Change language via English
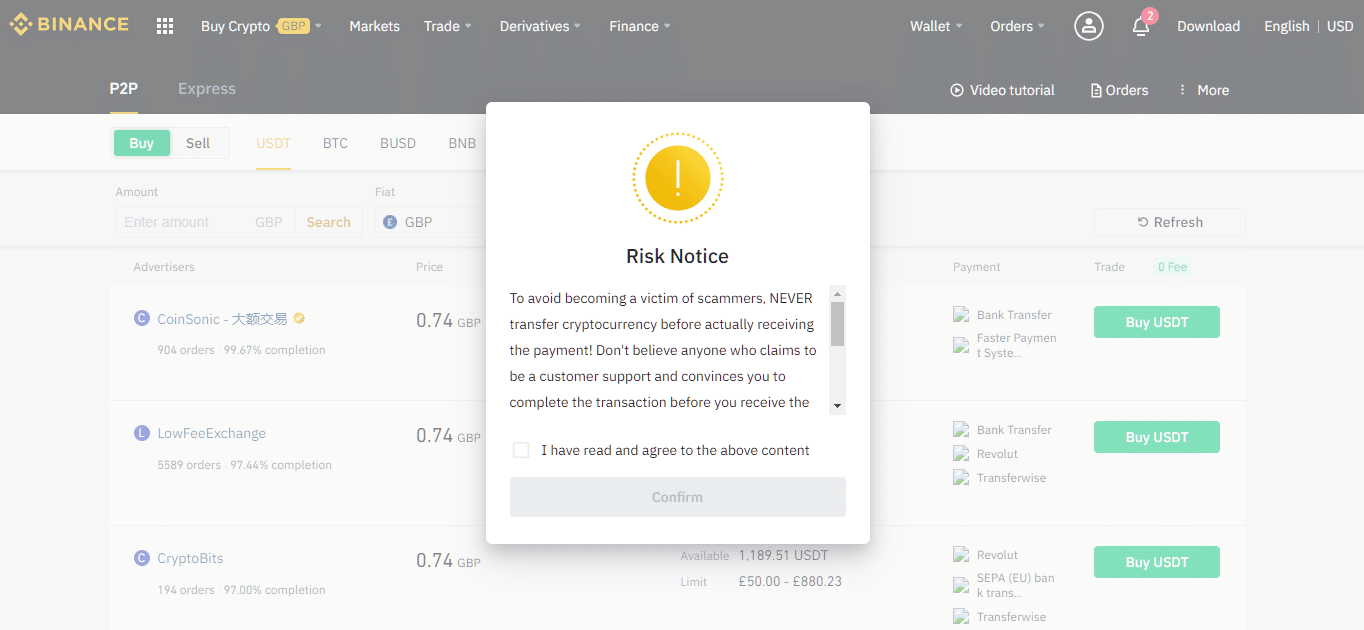 tap(1286, 26)
